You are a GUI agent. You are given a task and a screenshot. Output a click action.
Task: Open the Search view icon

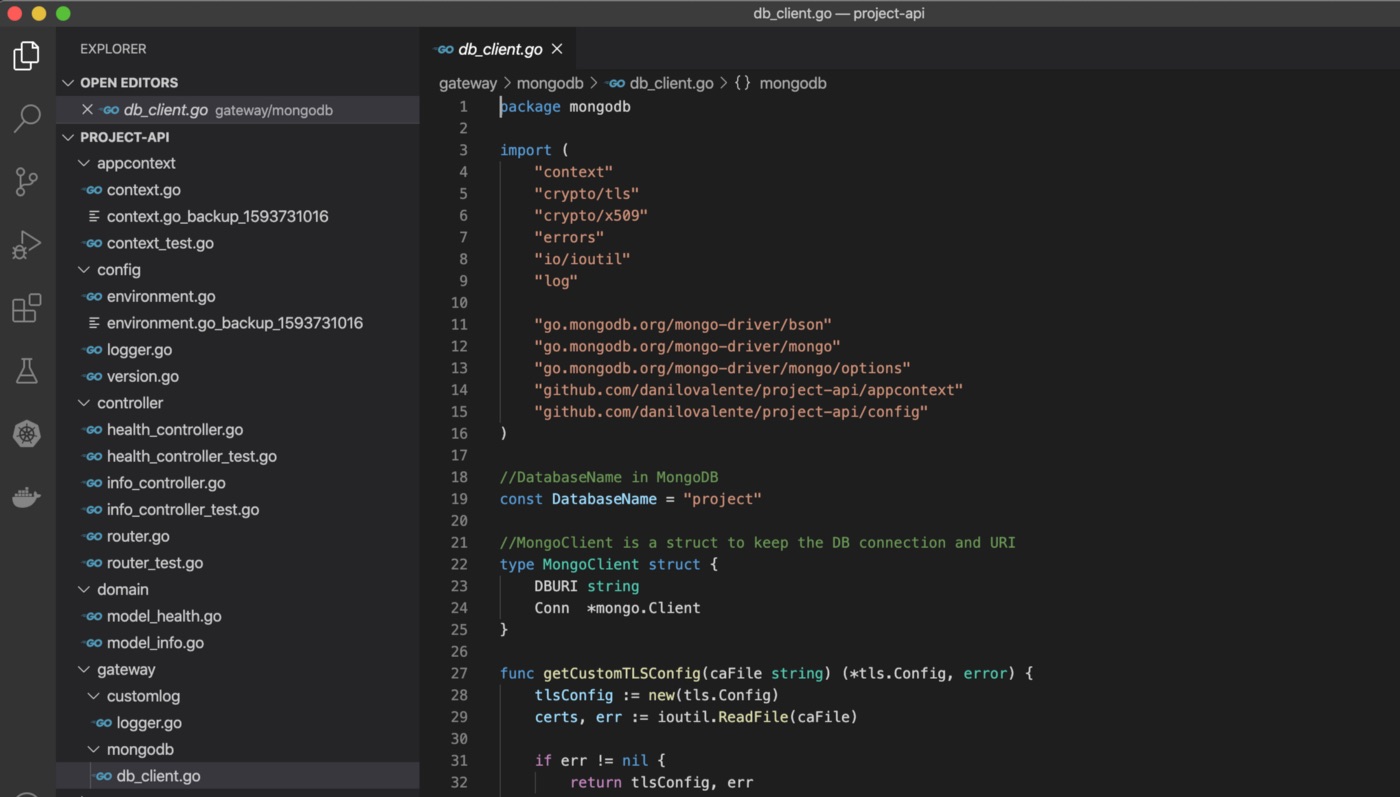click(27, 118)
